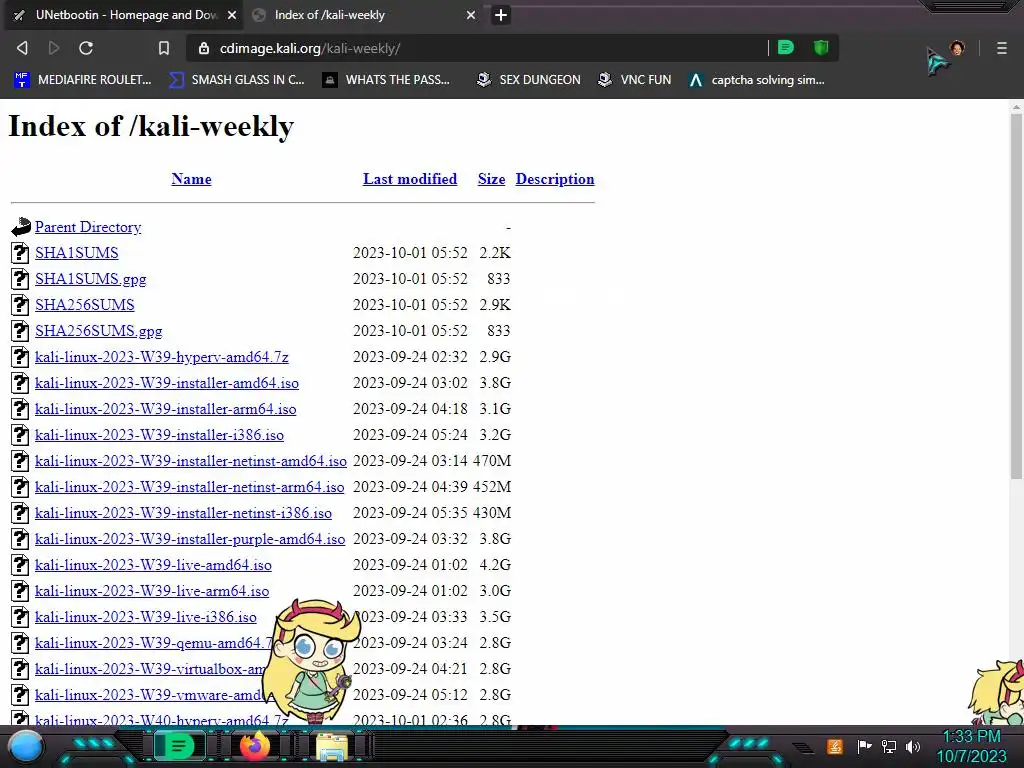The image size is (1024, 768).
Task: Open the green browser taskbar icon
Action: coord(179,746)
